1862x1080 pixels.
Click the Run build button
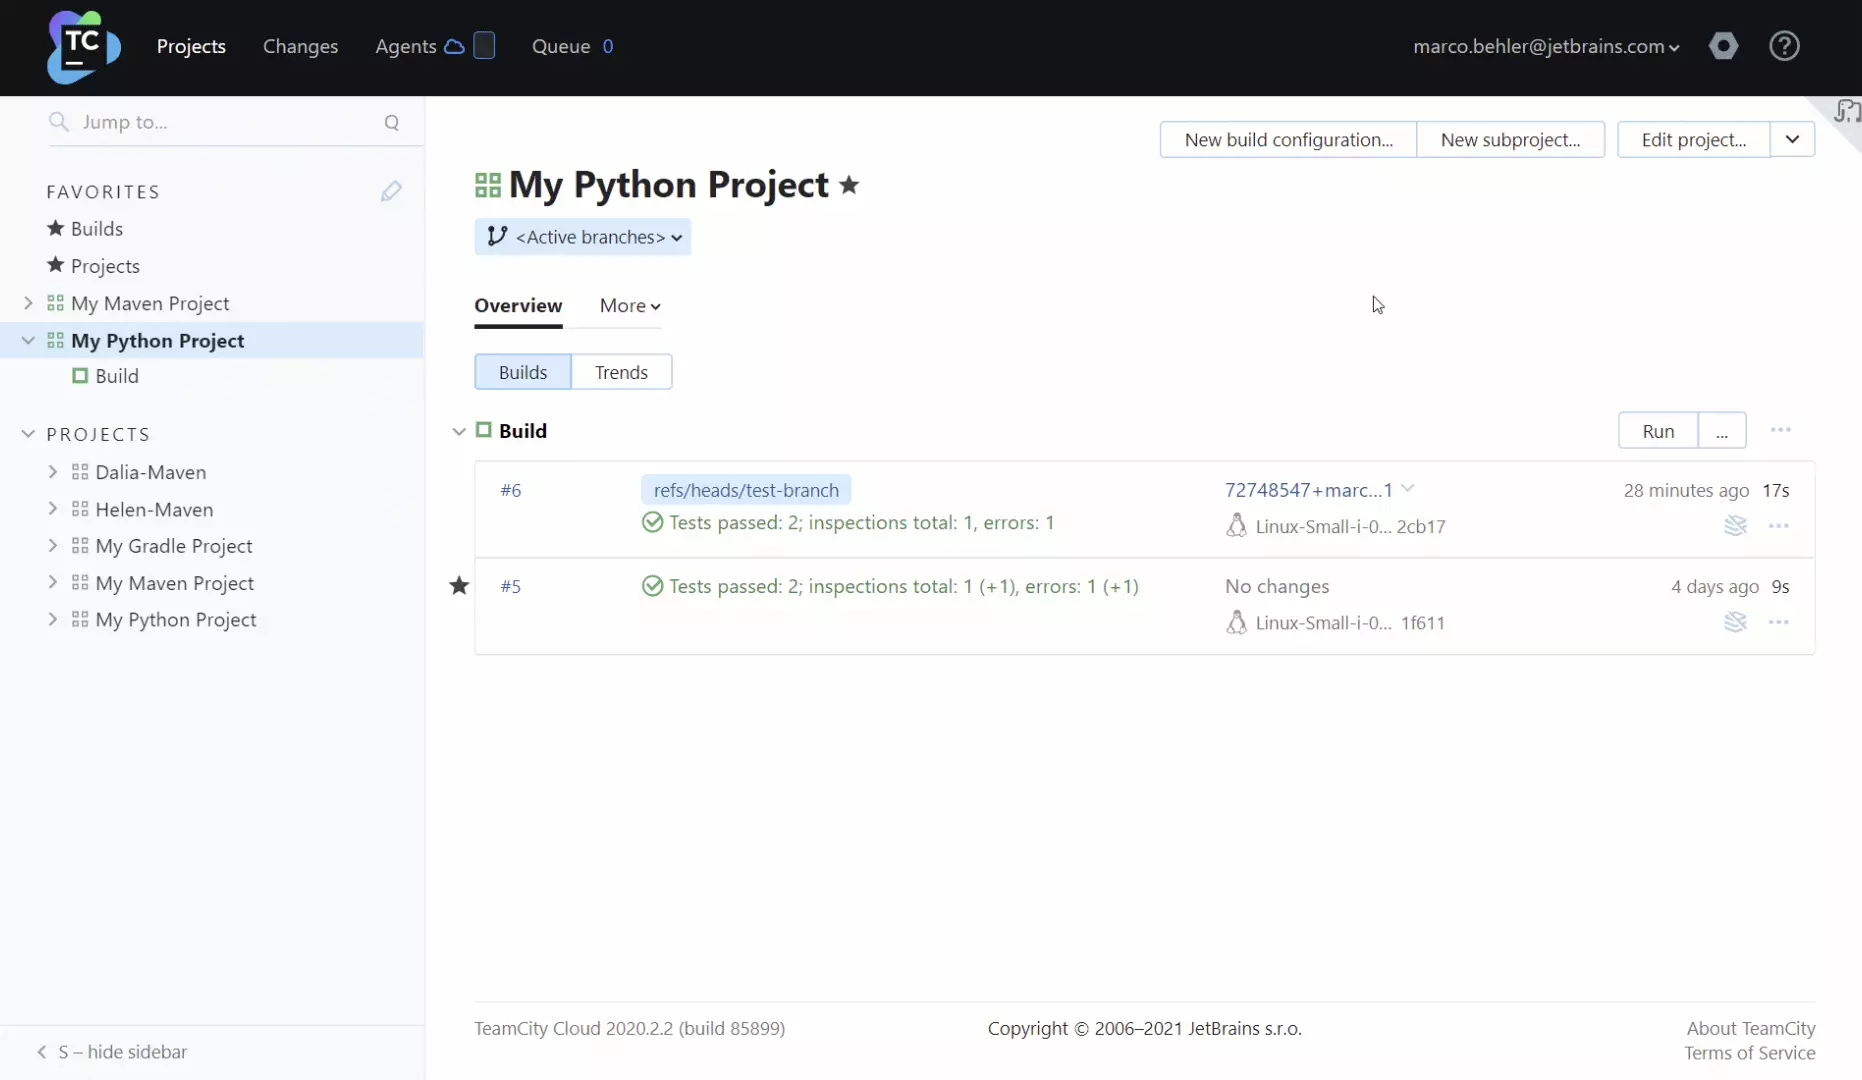pyautogui.click(x=1657, y=431)
